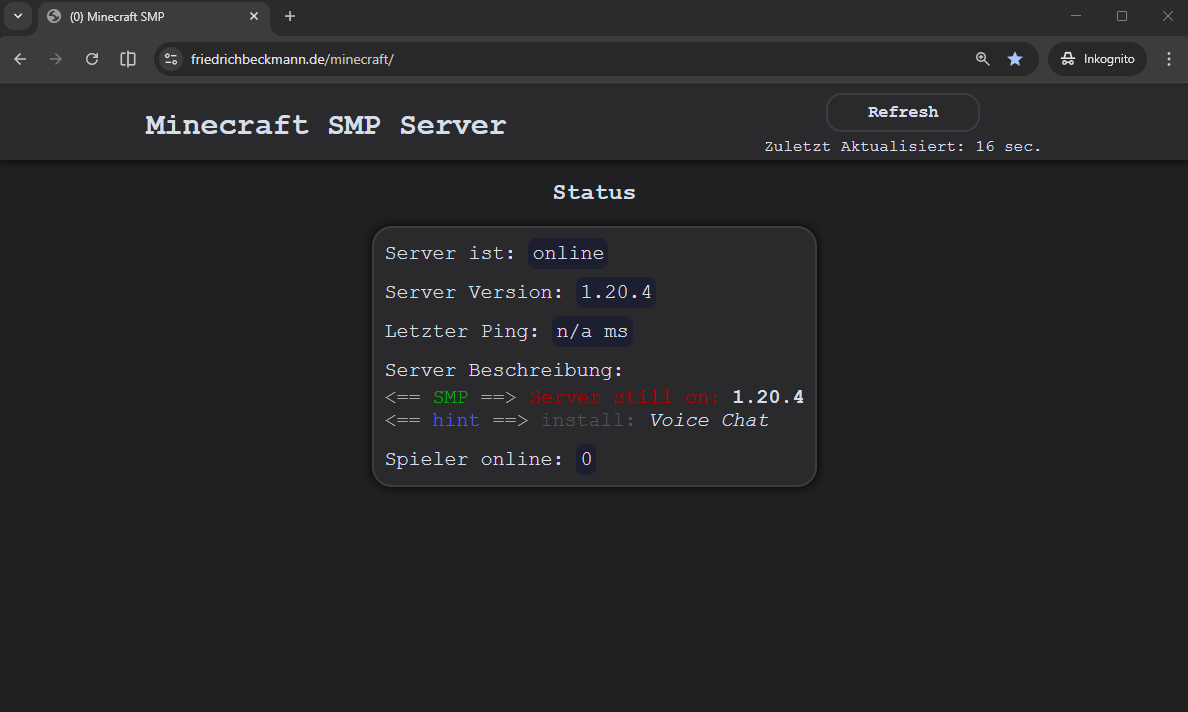Click the Server Version value 1.20.4
This screenshot has width=1188, height=712.
[616, 292]
